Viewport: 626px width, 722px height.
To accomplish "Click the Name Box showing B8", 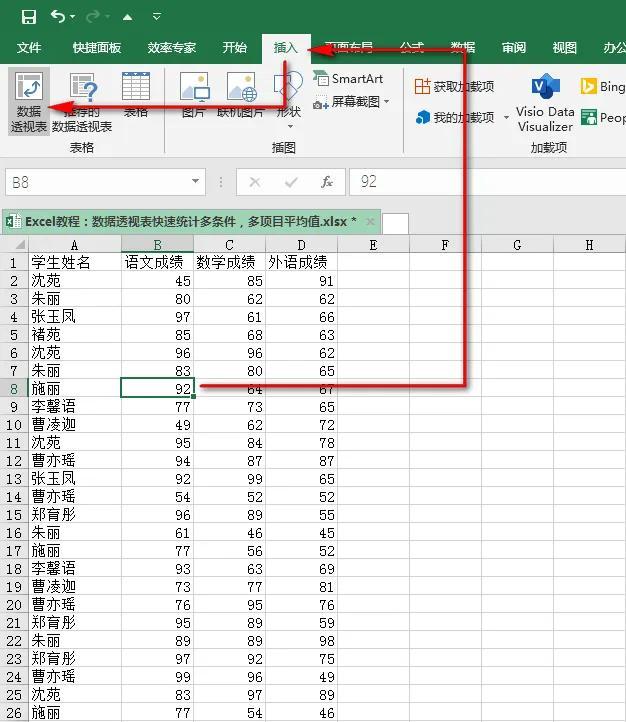I will (98, 182).
